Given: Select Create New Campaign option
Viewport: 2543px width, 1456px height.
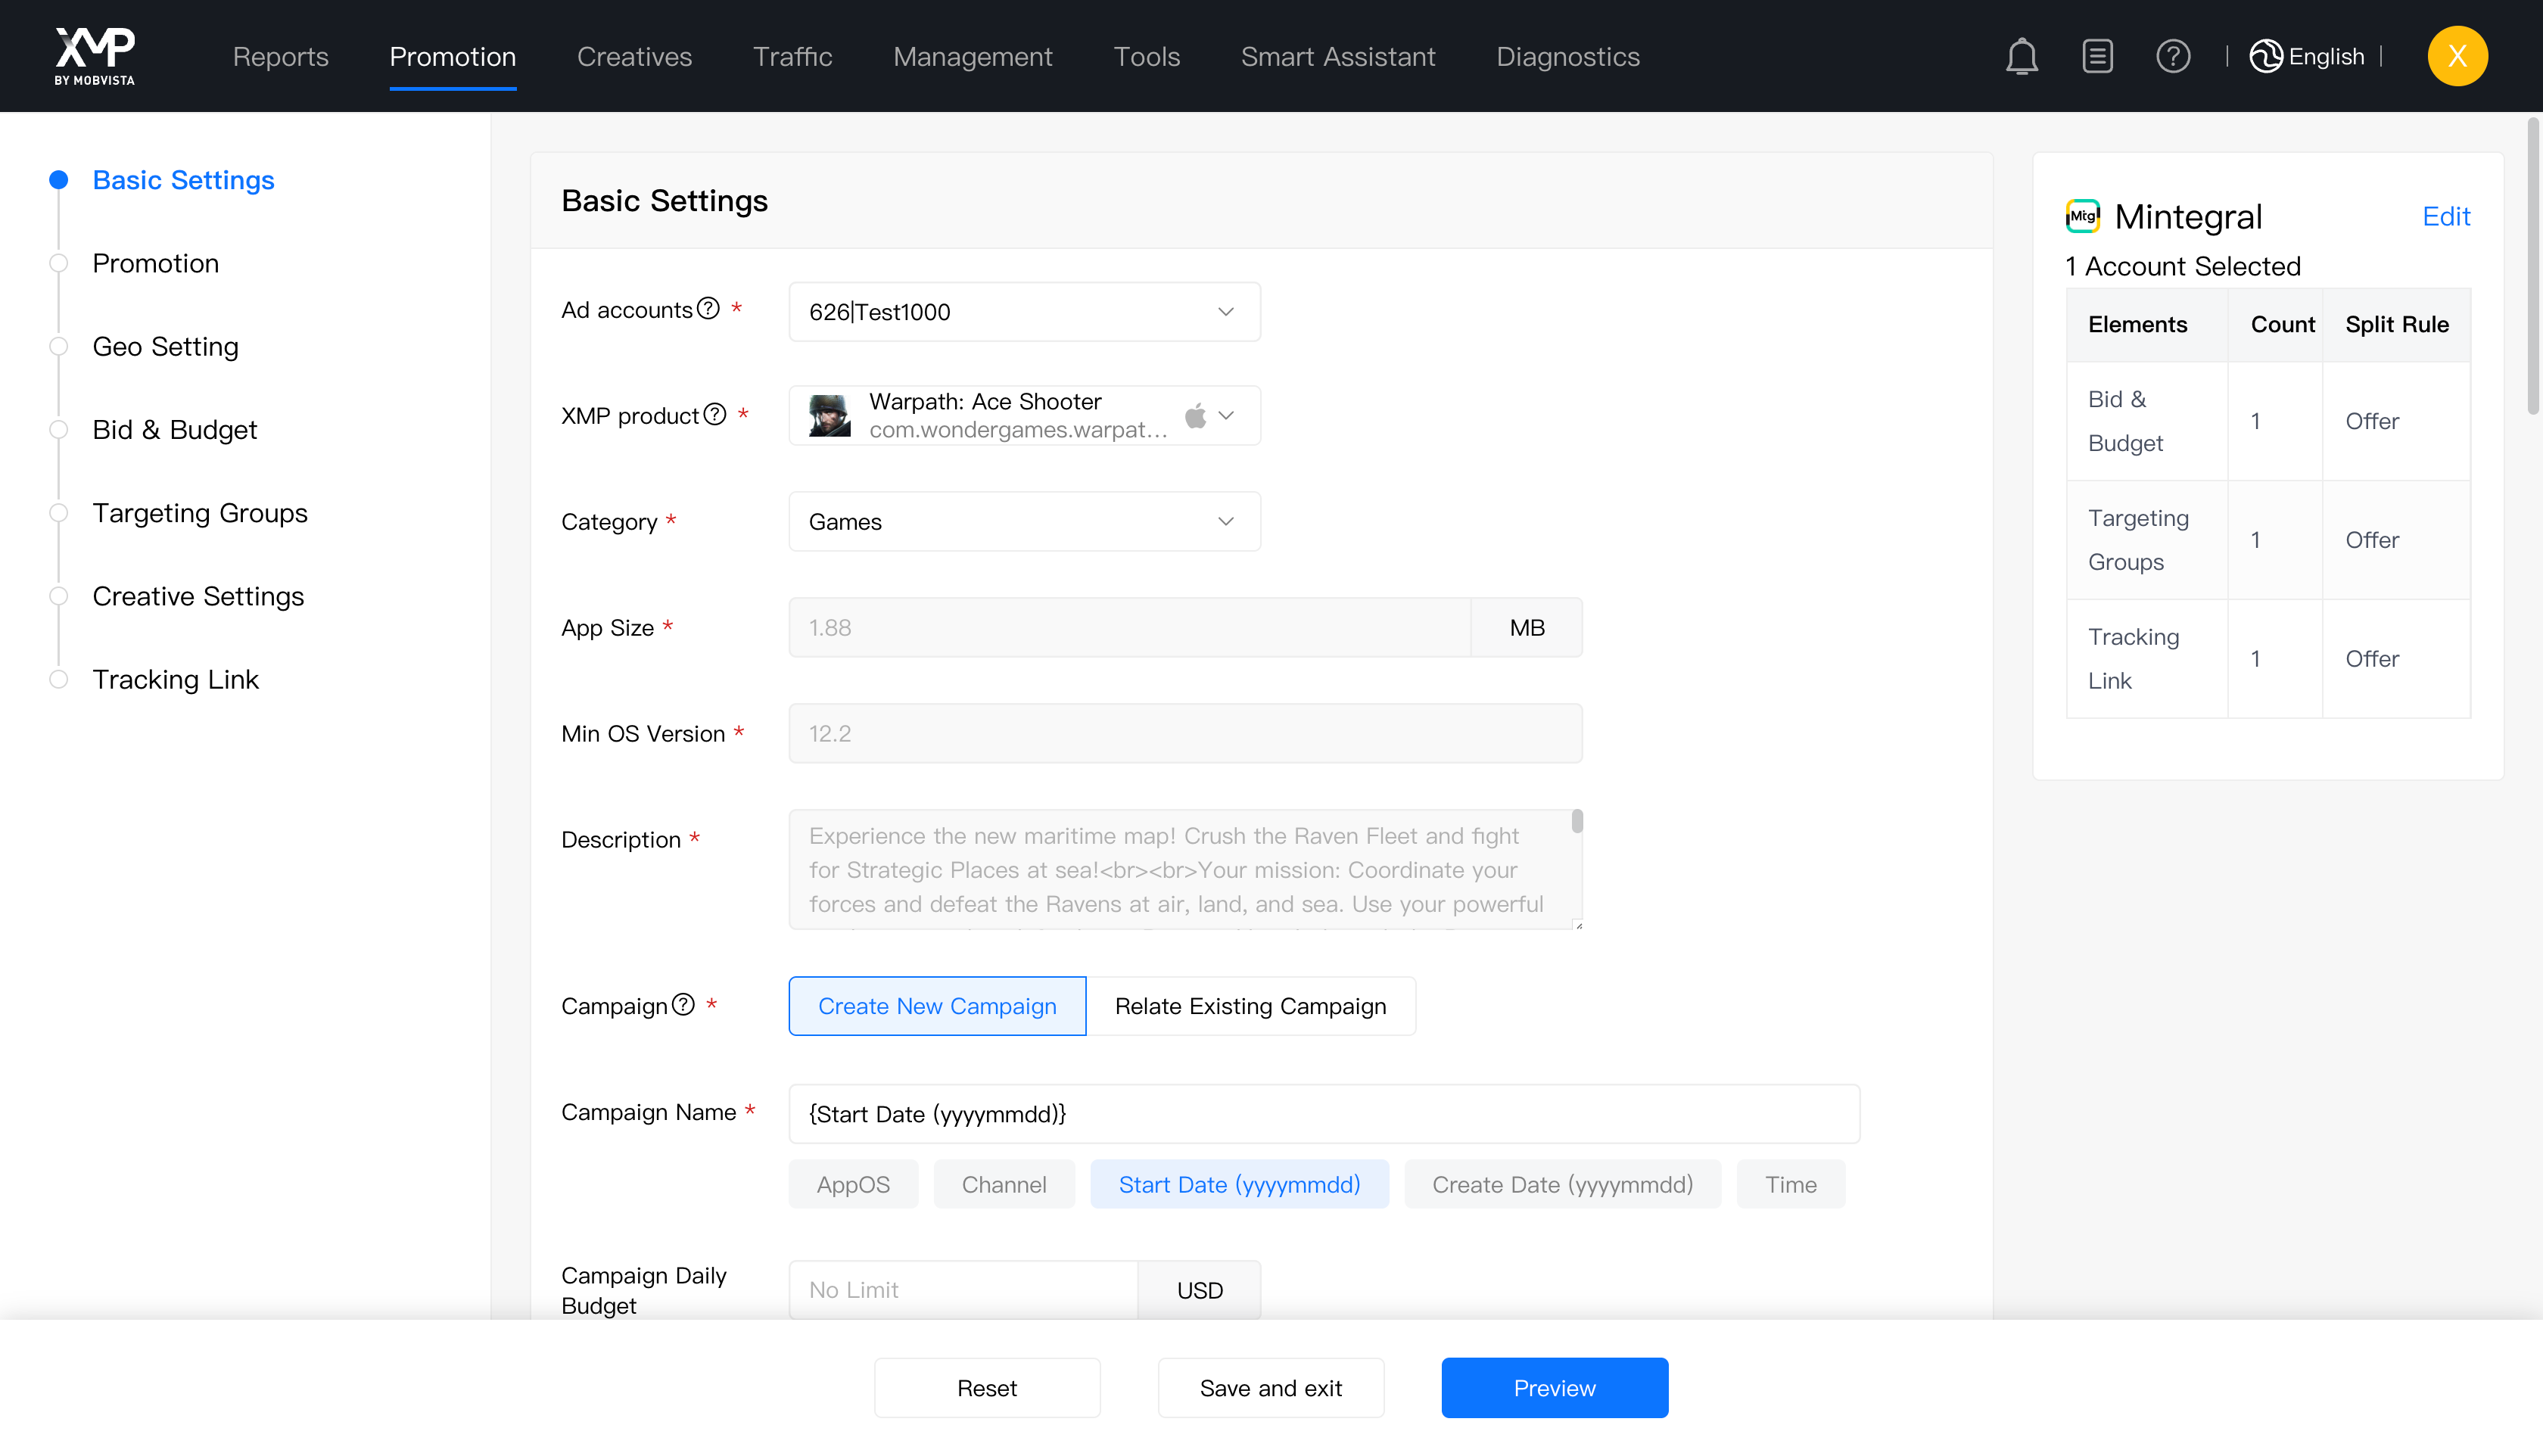Looking at the screenshot, I should tap(936, 1006).
